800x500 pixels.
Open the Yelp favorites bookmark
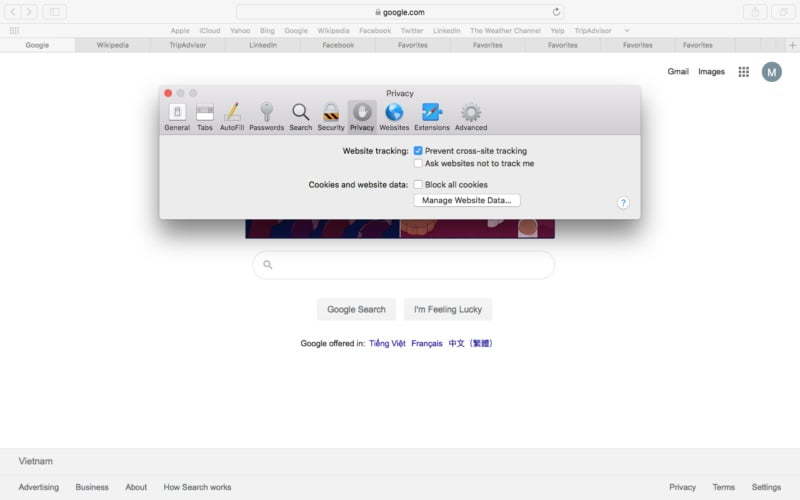click(557, 31)
